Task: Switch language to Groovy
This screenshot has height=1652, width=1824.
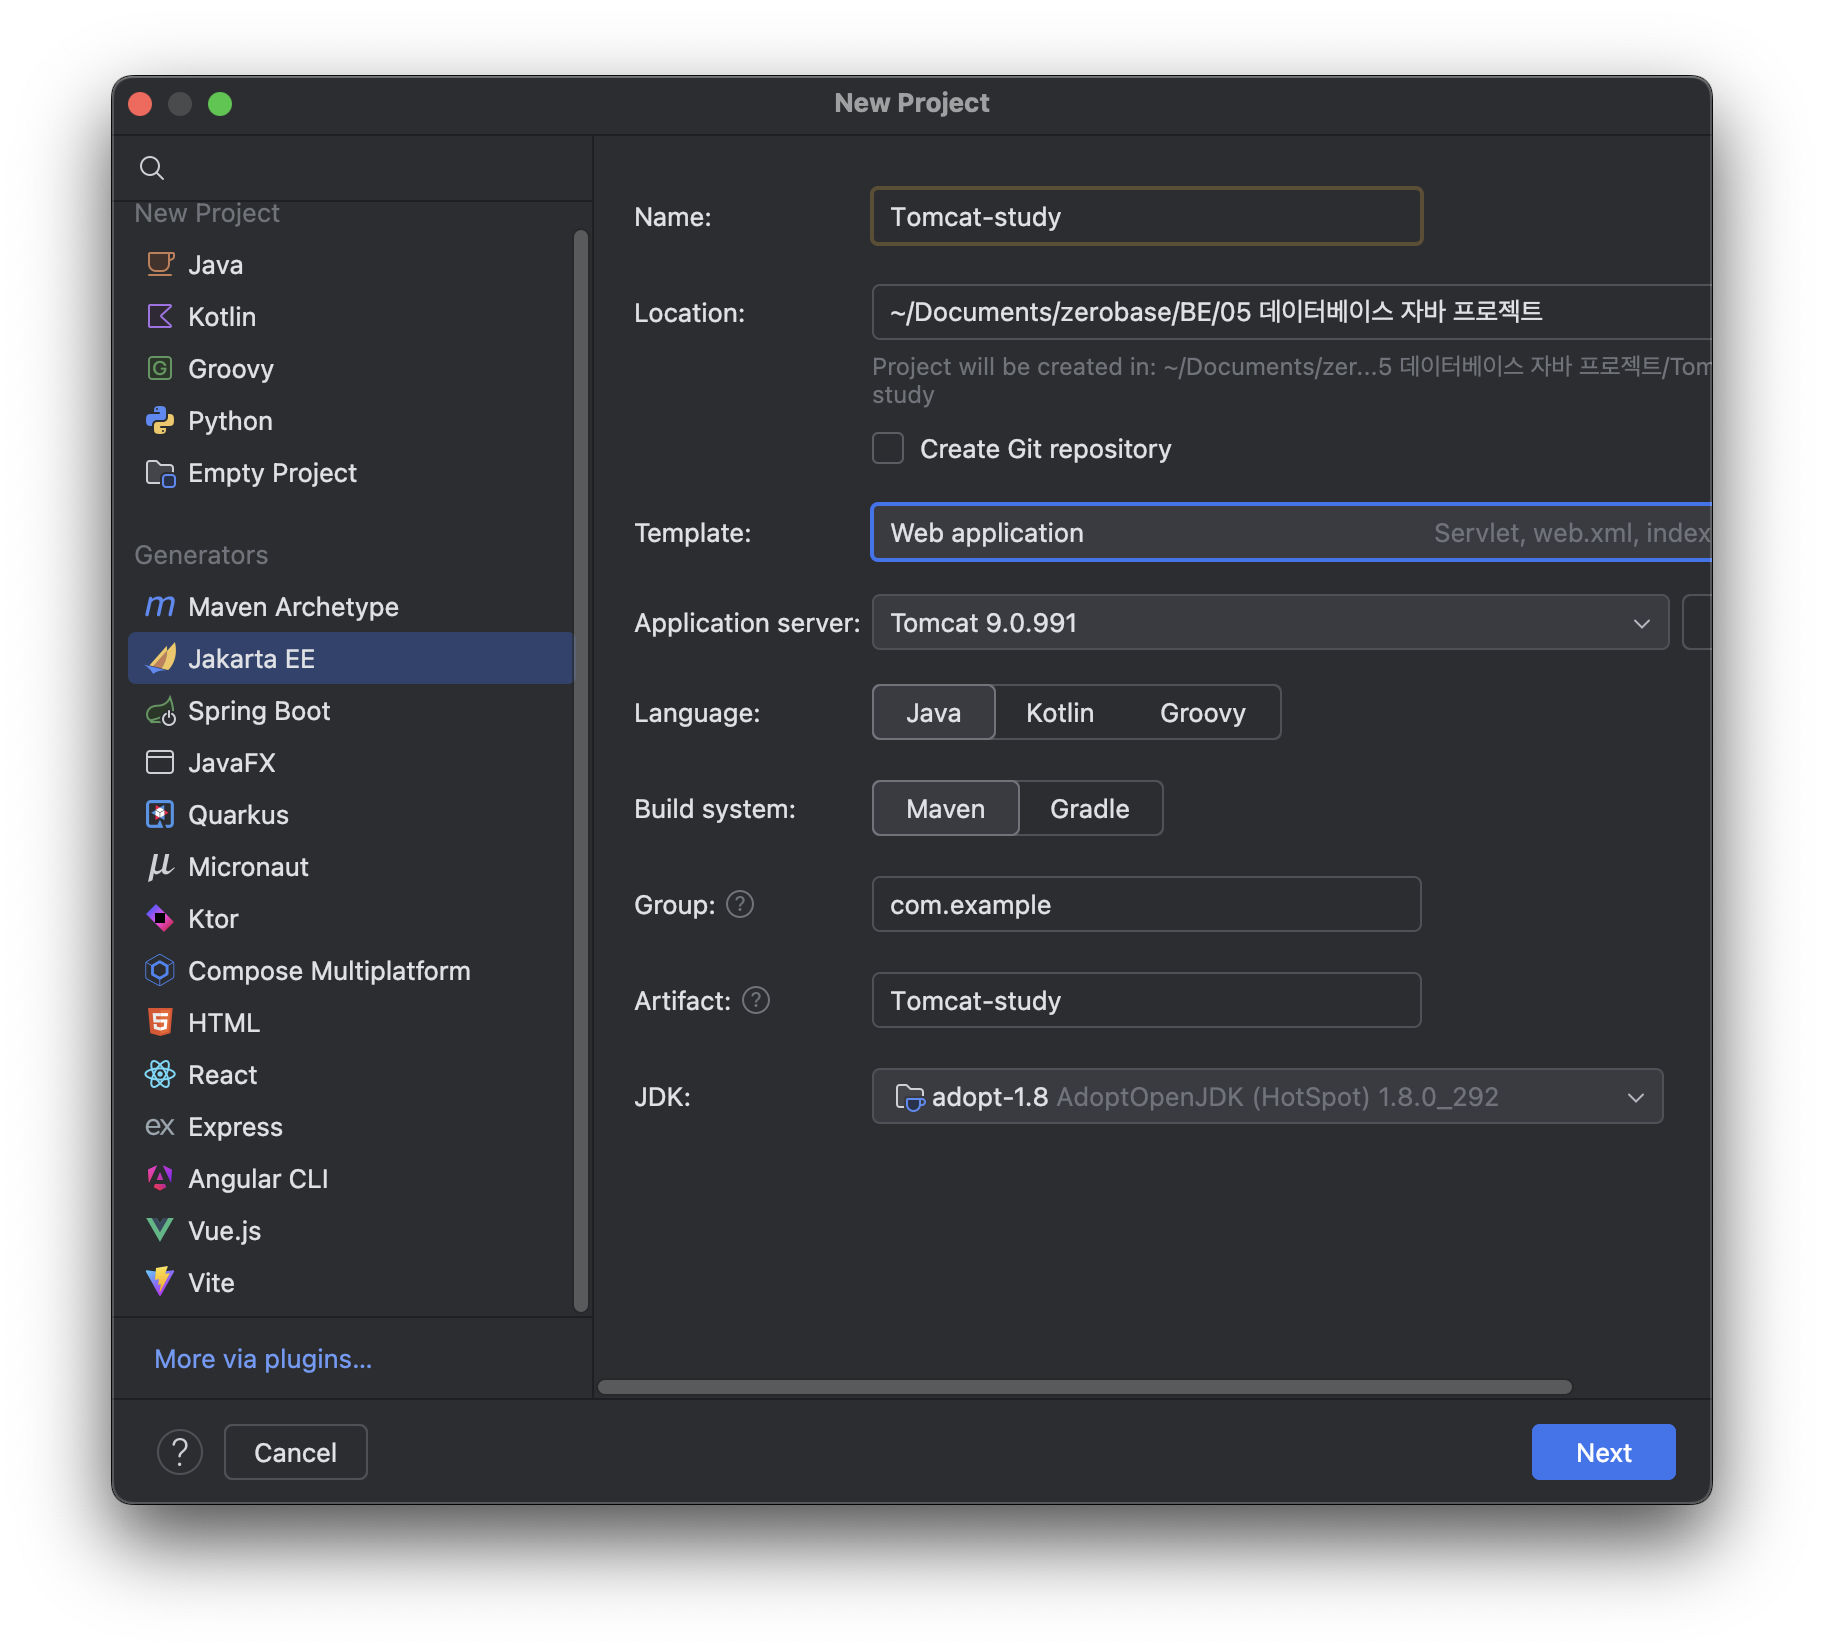Action: 1203,712
